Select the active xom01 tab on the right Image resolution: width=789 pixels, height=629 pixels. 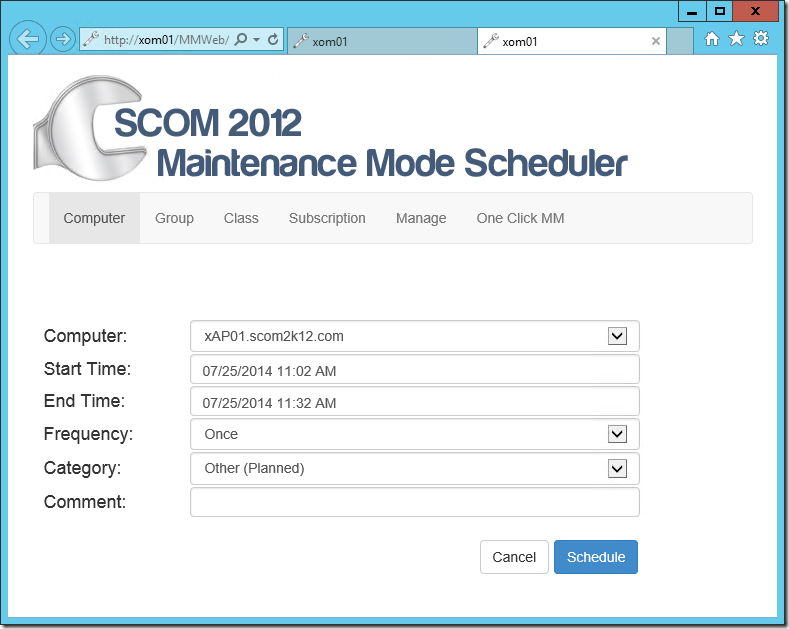572,41
